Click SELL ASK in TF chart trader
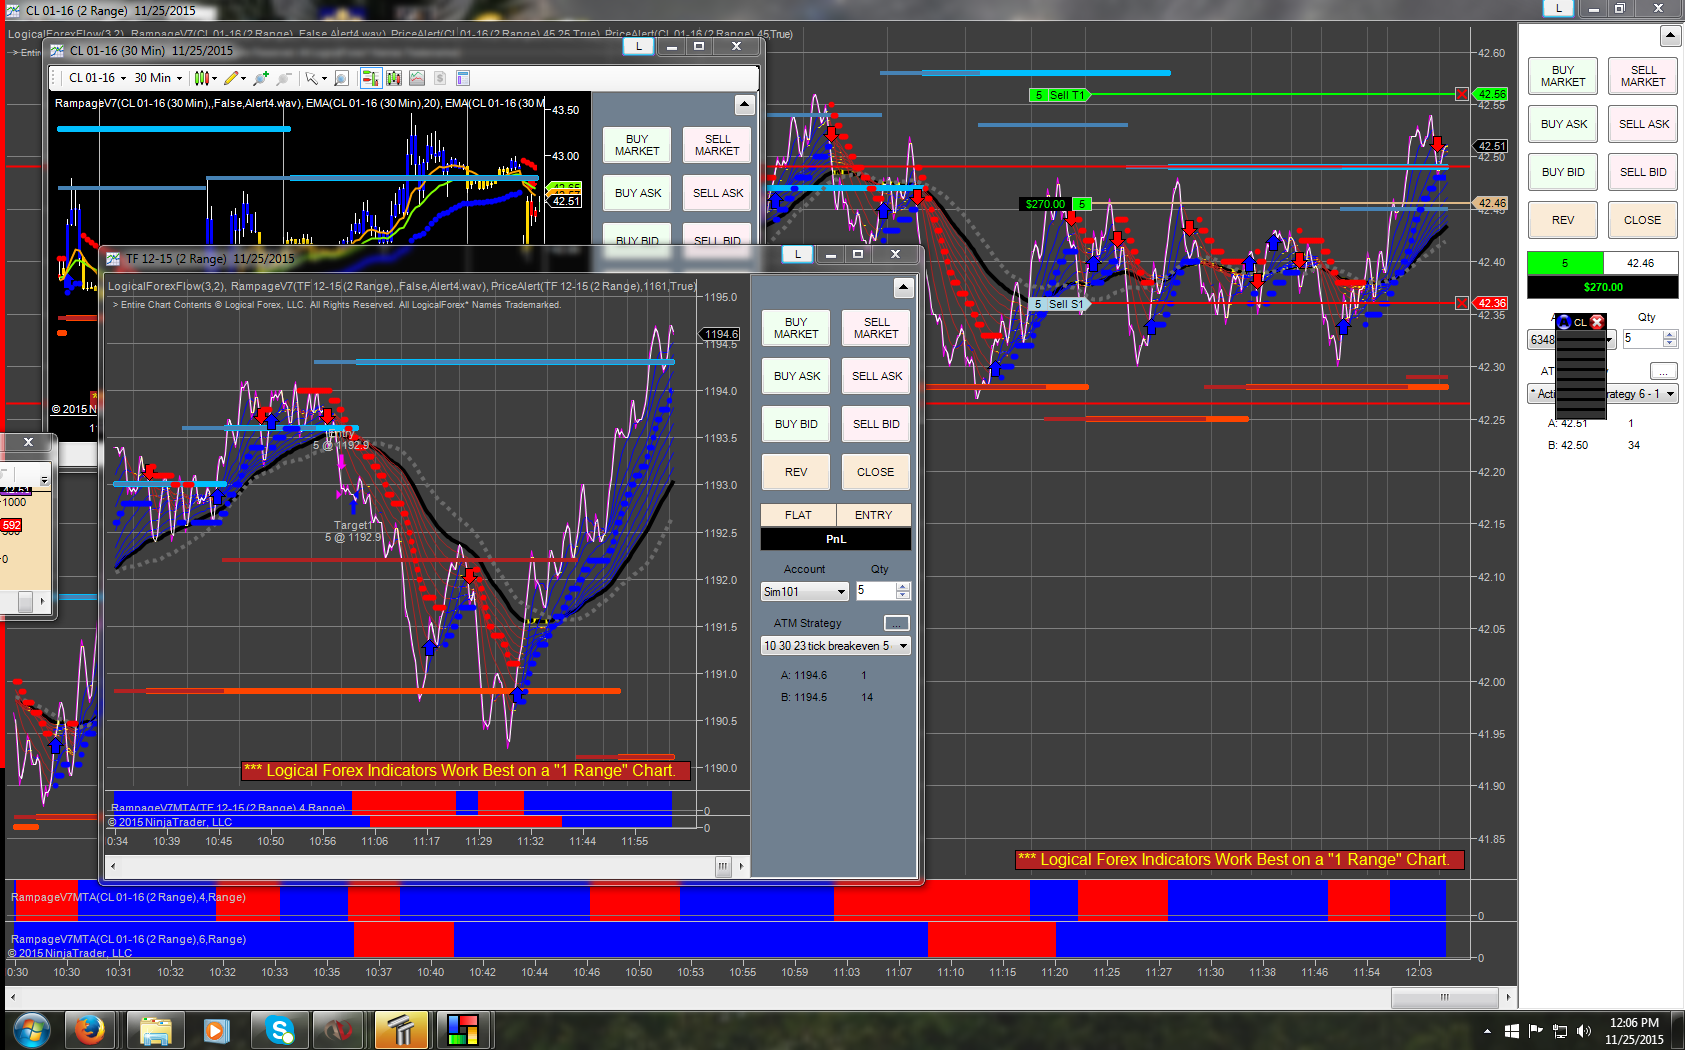This screenshot has height=1050, width=1685. click(x=877, y=376)
